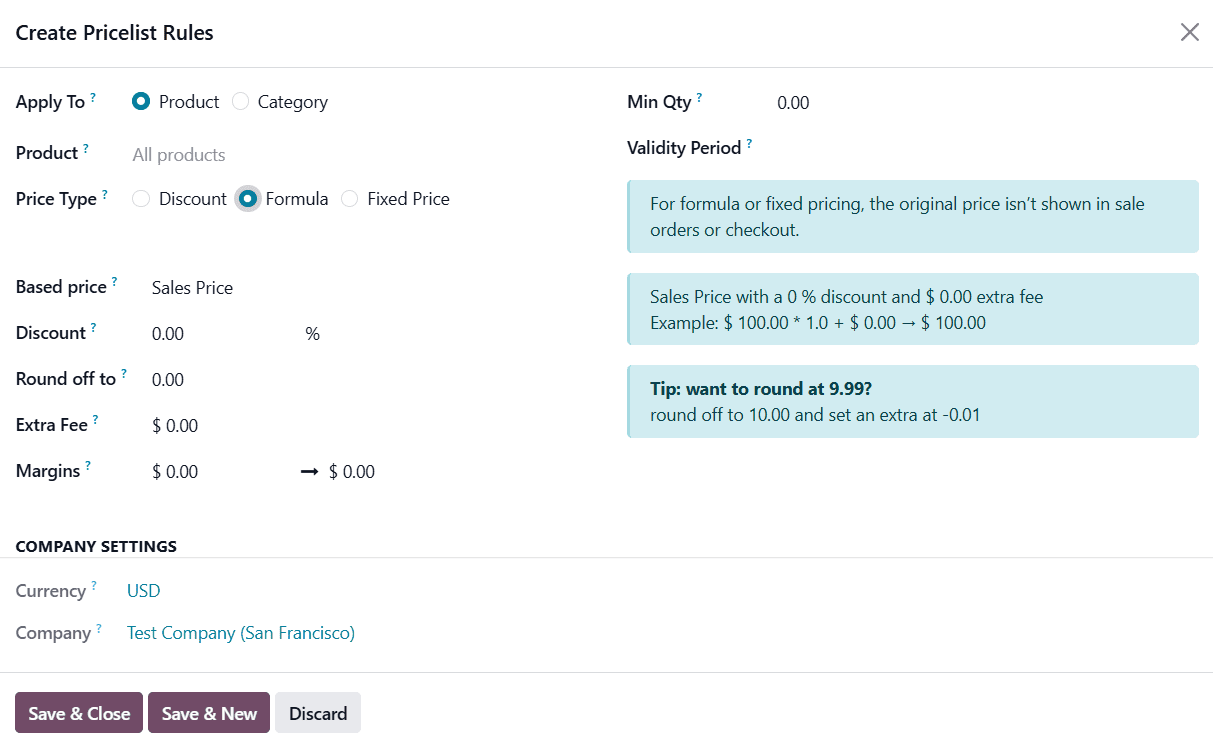Open the Apply To help tooltip
The image size is (1213, 746).
click(x=94, y=94)
